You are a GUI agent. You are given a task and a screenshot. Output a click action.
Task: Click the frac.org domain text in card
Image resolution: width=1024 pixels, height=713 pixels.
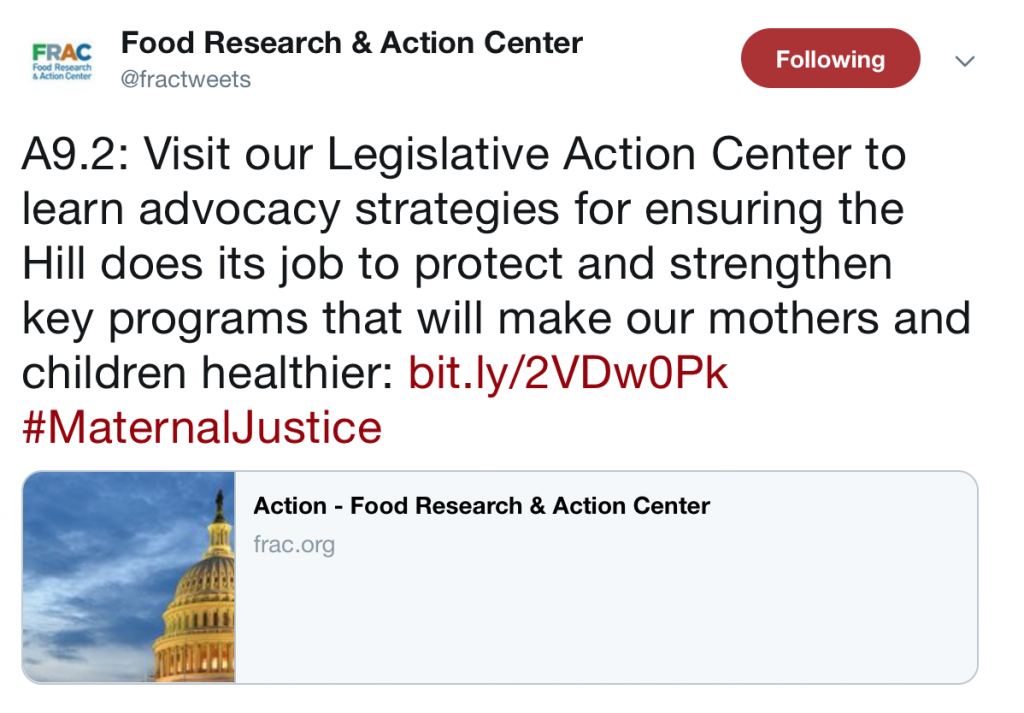294,545
